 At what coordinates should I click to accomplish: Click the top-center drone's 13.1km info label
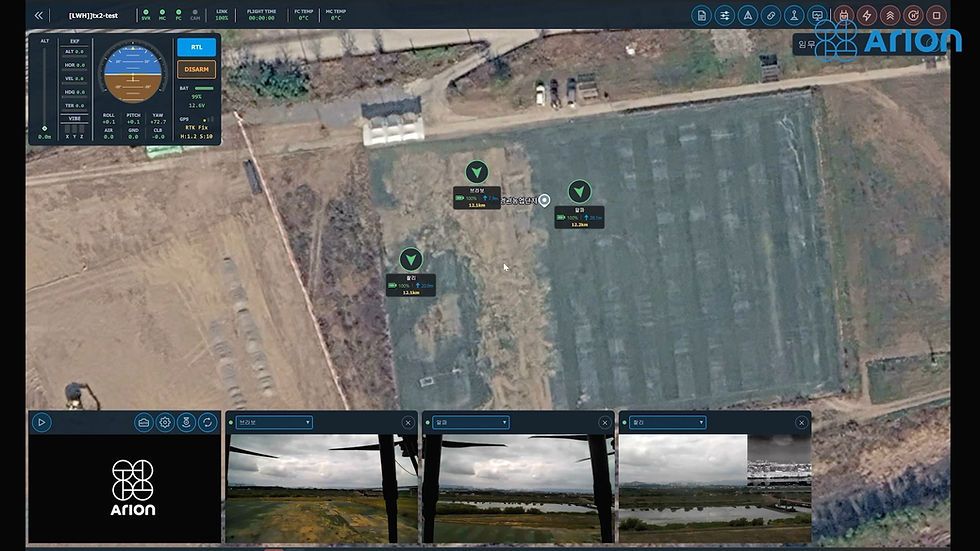click(477, 198)
